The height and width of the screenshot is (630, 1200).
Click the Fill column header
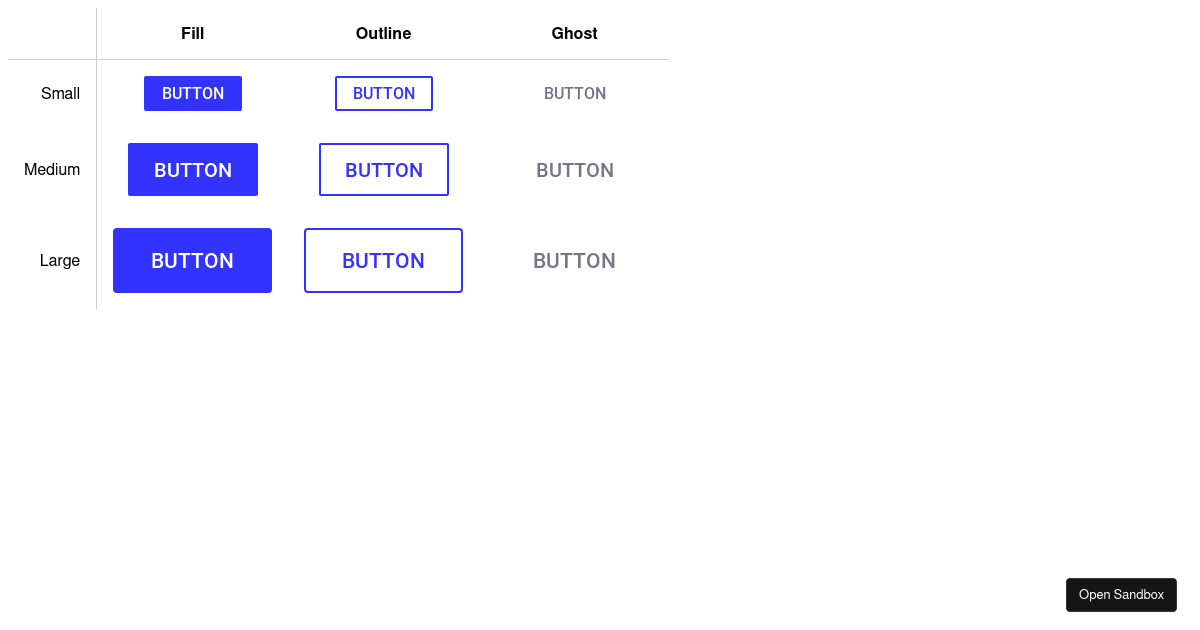coord(192,33)
